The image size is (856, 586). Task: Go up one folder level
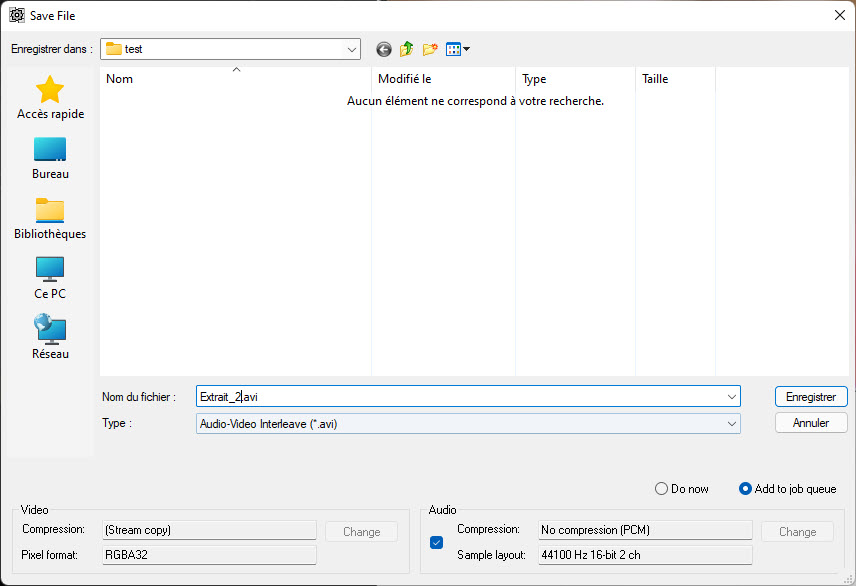(407, 50)
